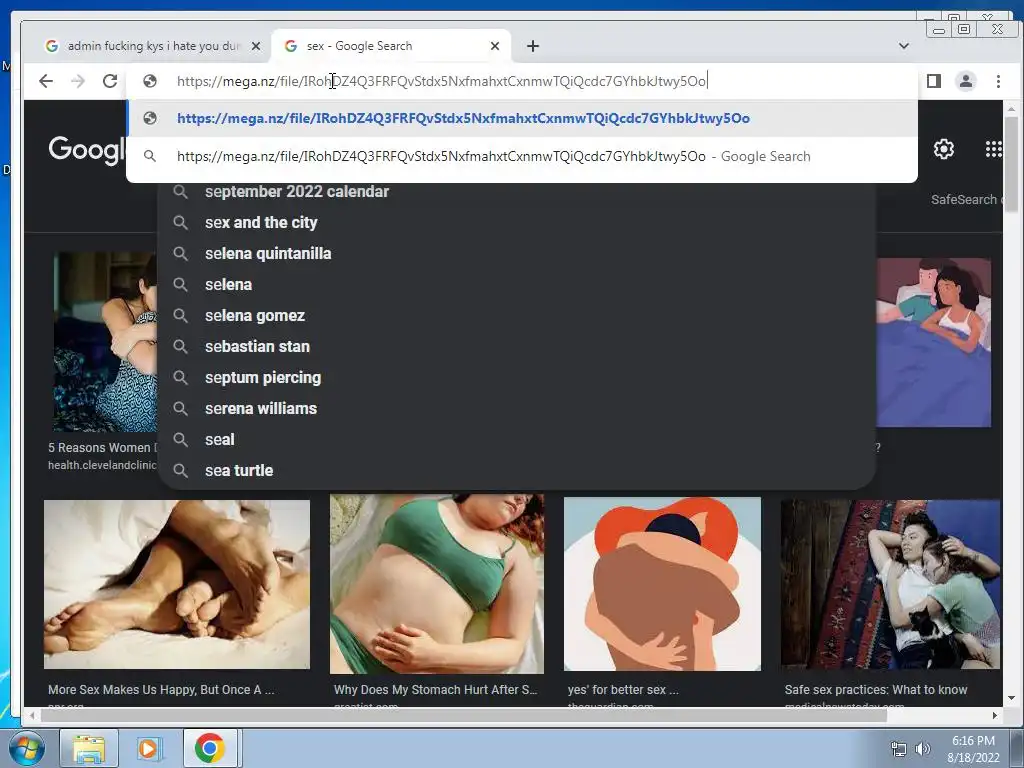Image resolution: width=1024 pixels, height=768 pixels.
Task: Select 'sex and the city' suggestion
Action: coord(261,223)
